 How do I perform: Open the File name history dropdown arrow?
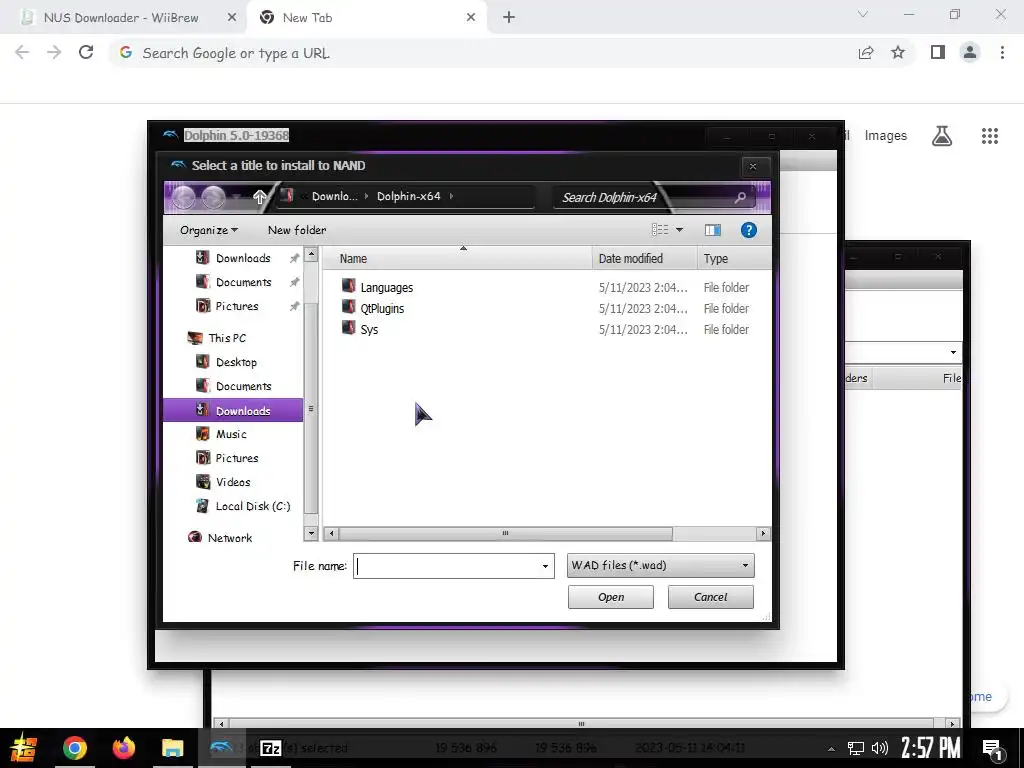[545, 566]
